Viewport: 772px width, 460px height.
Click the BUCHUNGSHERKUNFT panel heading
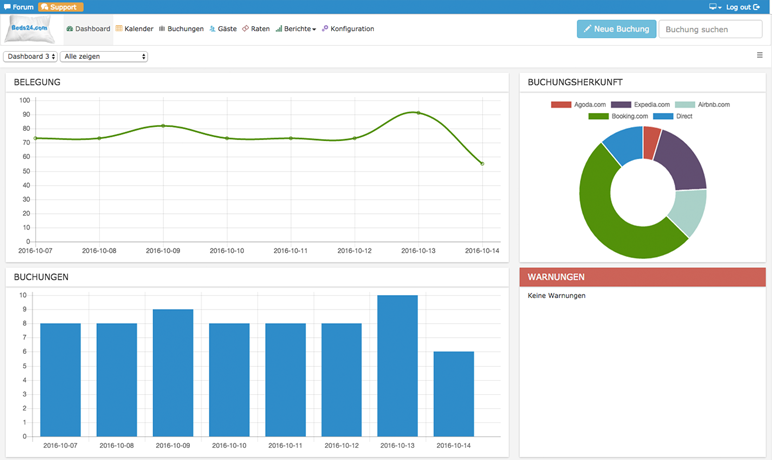coord(575,82)
